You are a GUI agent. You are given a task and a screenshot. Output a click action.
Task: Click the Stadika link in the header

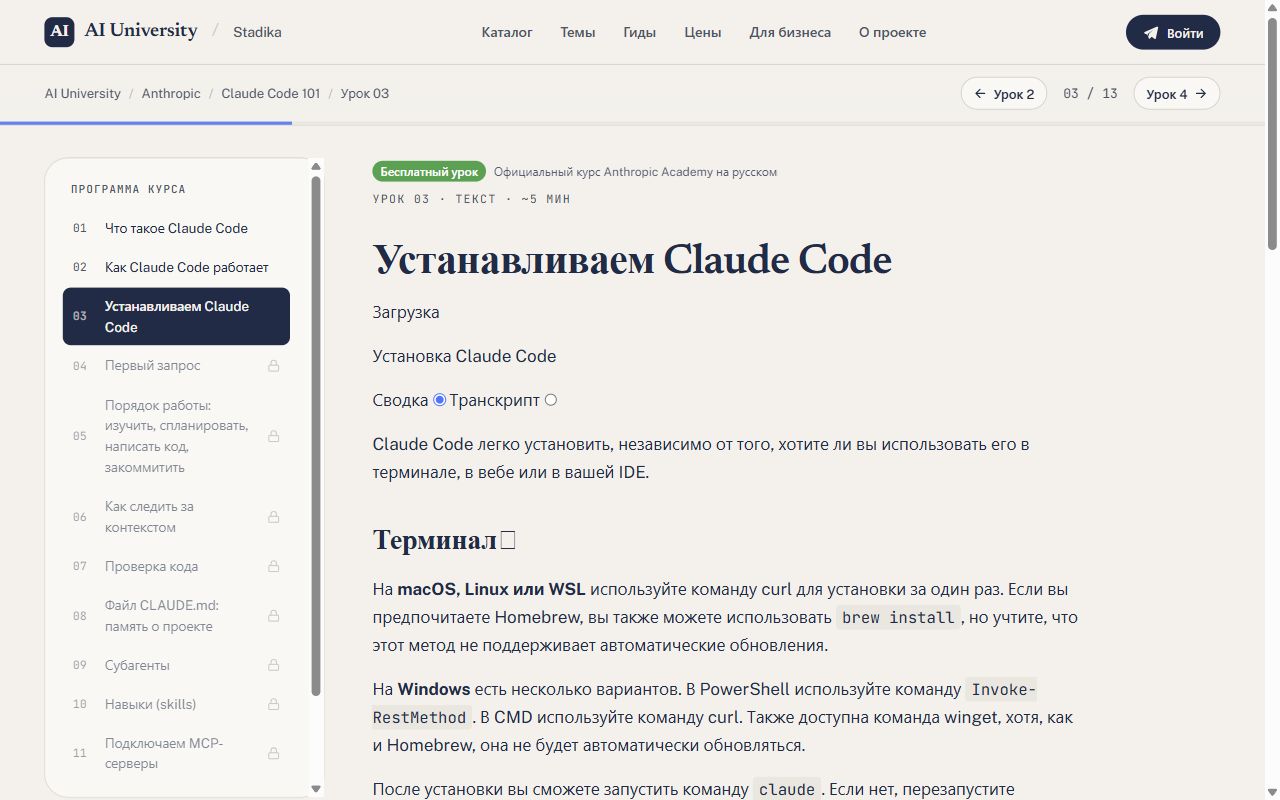coord(257,32)
